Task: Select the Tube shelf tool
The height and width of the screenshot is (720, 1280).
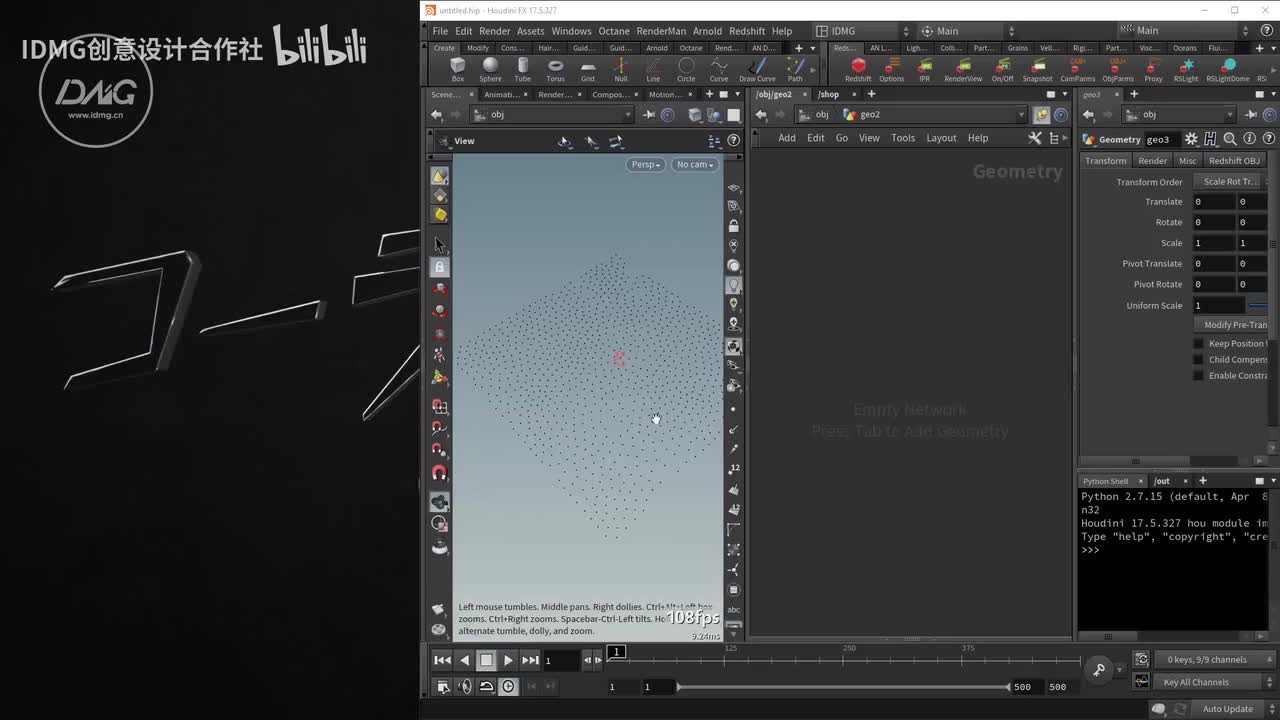Action: [x=523, y=70]
